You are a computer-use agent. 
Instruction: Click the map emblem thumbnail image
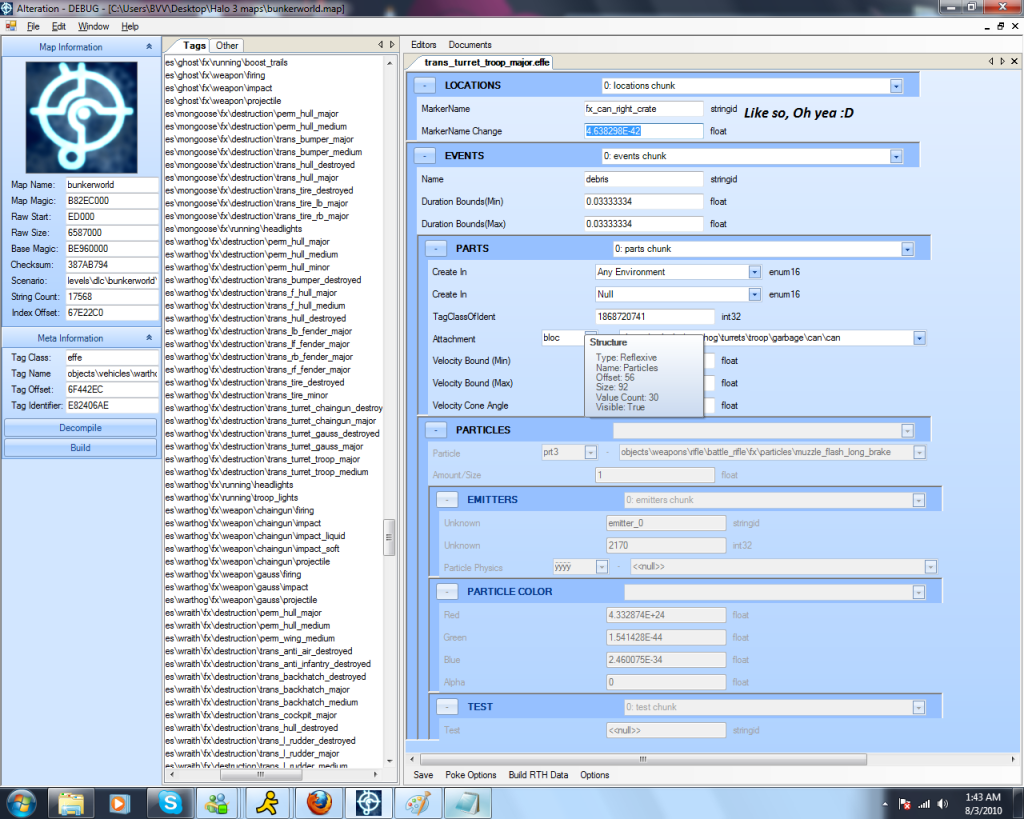tap(82, 118)
